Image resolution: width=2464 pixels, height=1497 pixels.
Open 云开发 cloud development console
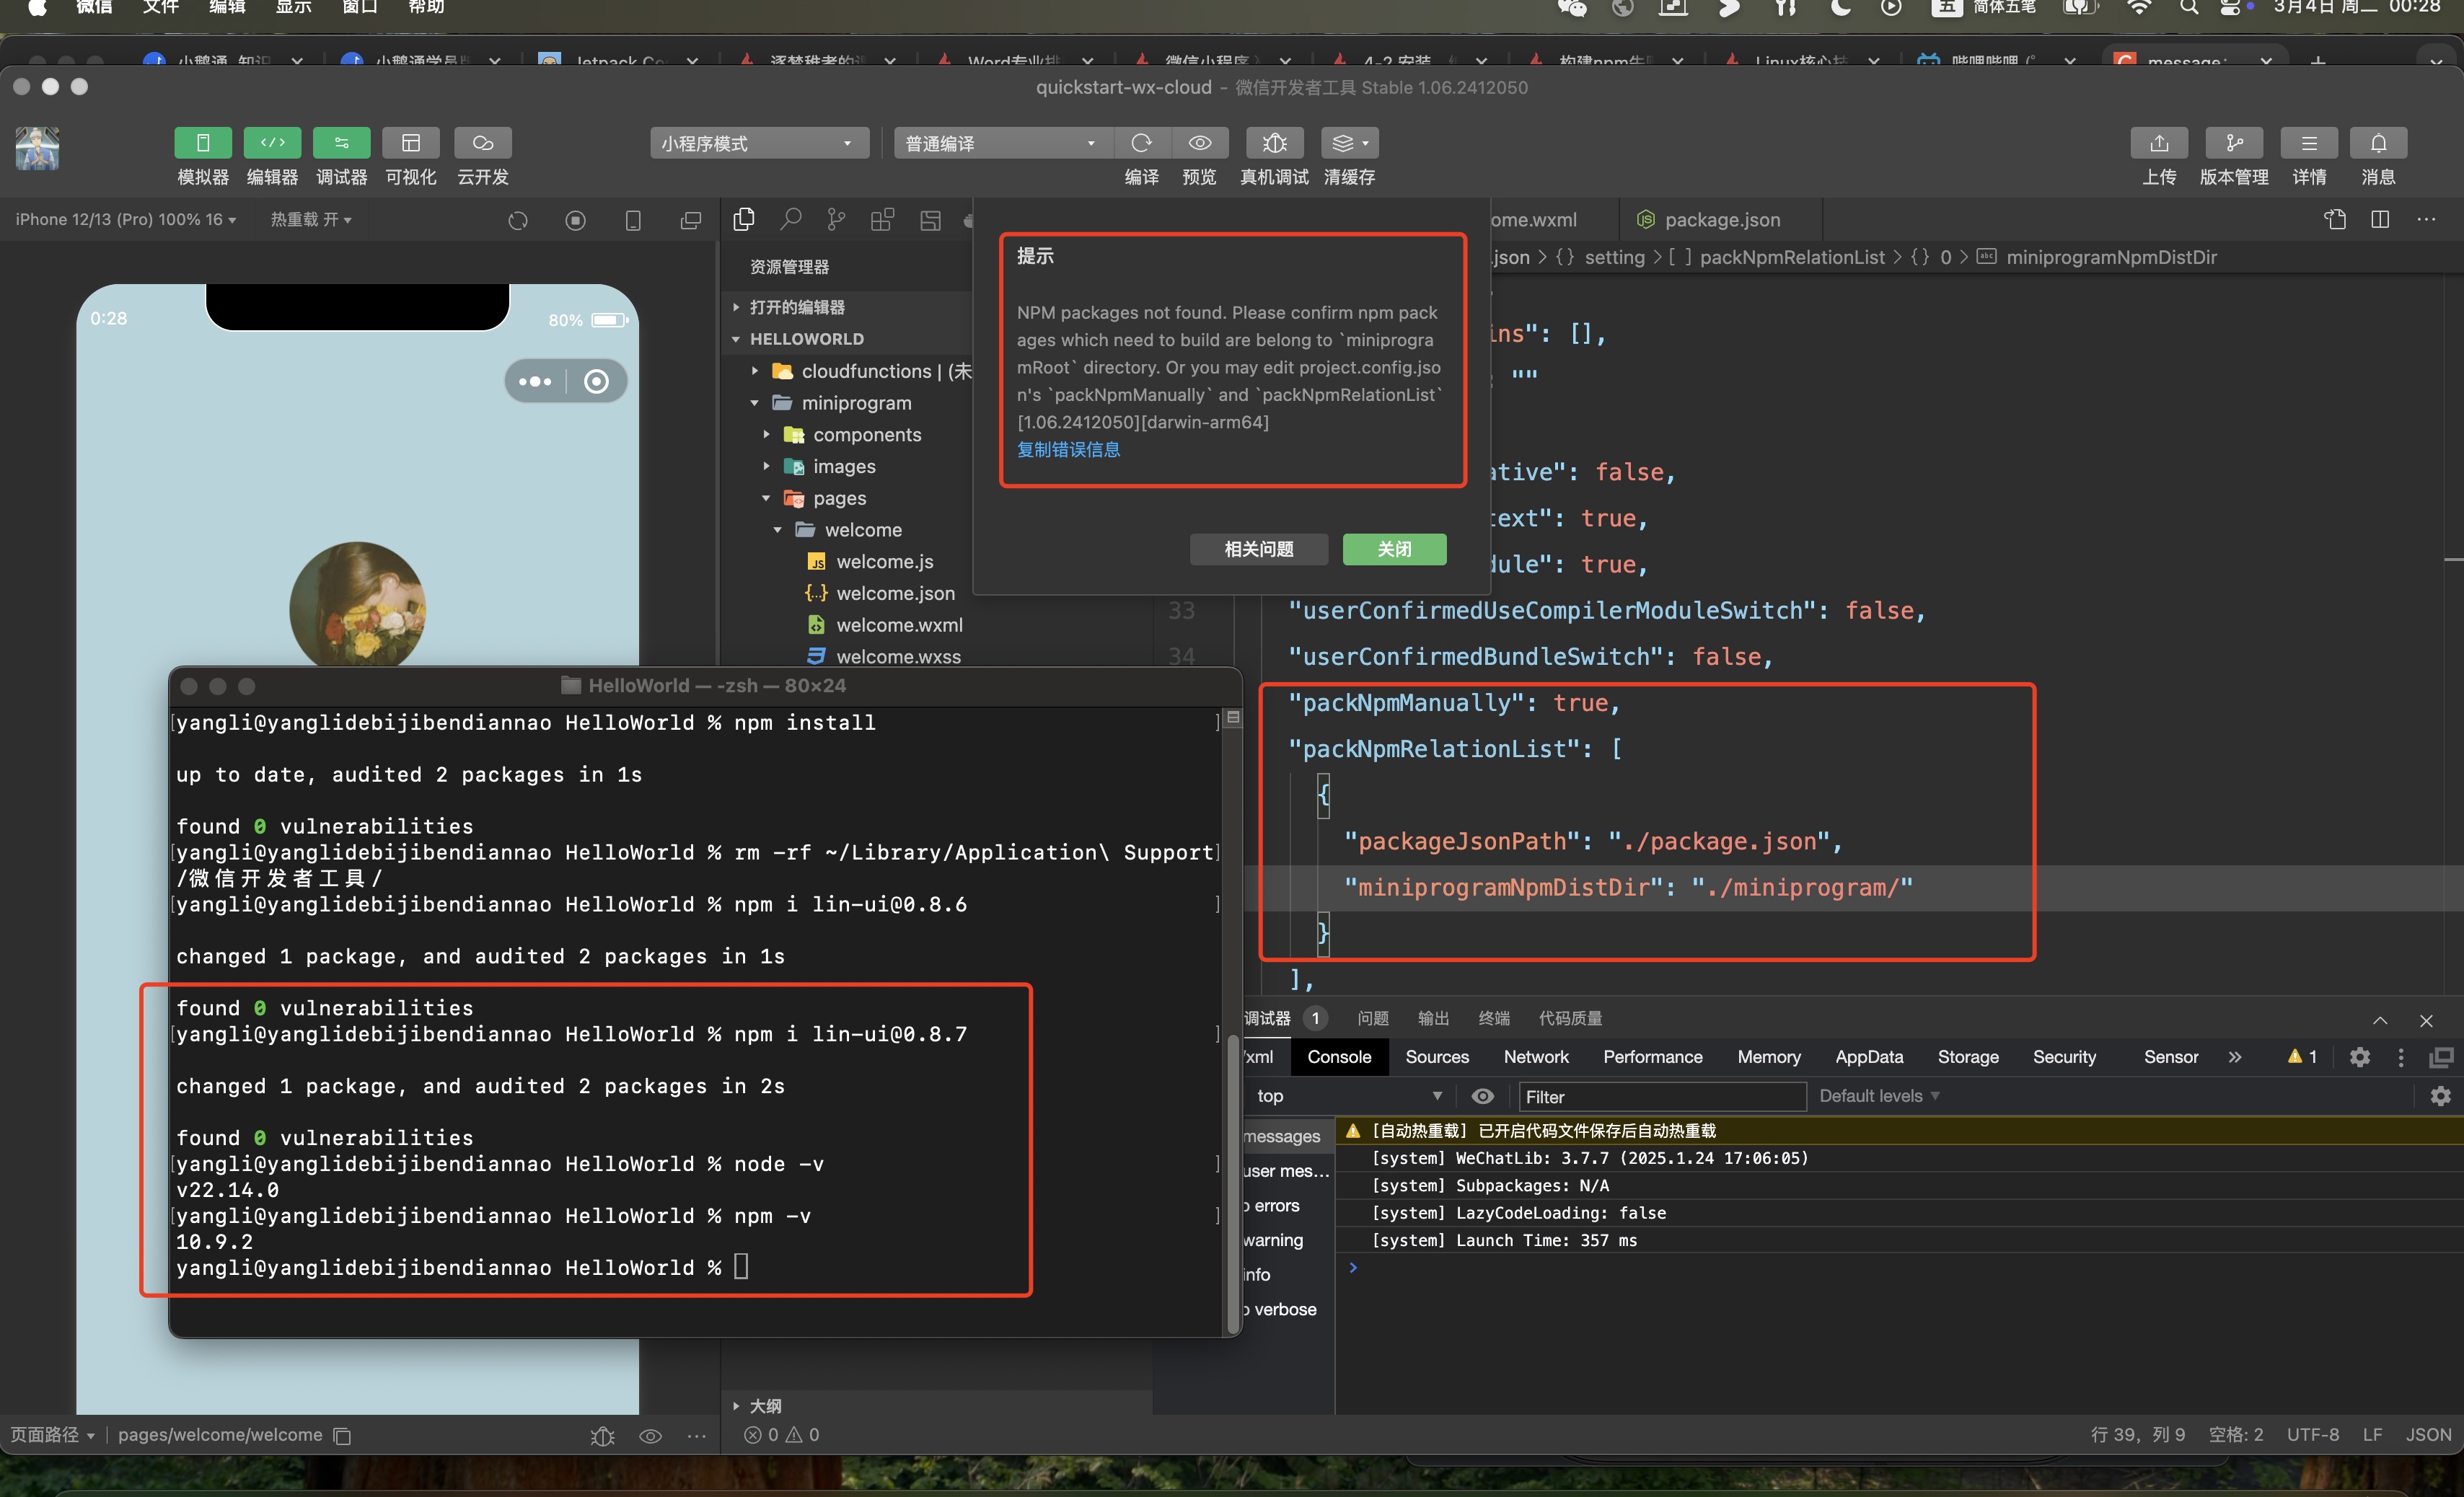483,143
